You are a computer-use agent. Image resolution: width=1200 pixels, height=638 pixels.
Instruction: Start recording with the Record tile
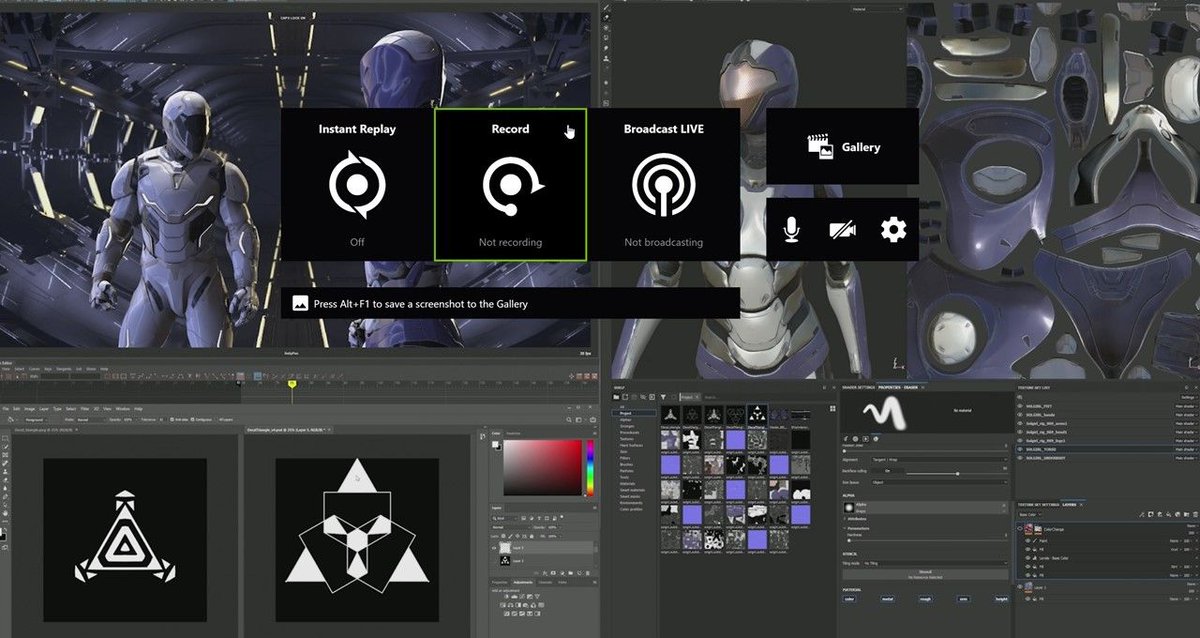510,185
